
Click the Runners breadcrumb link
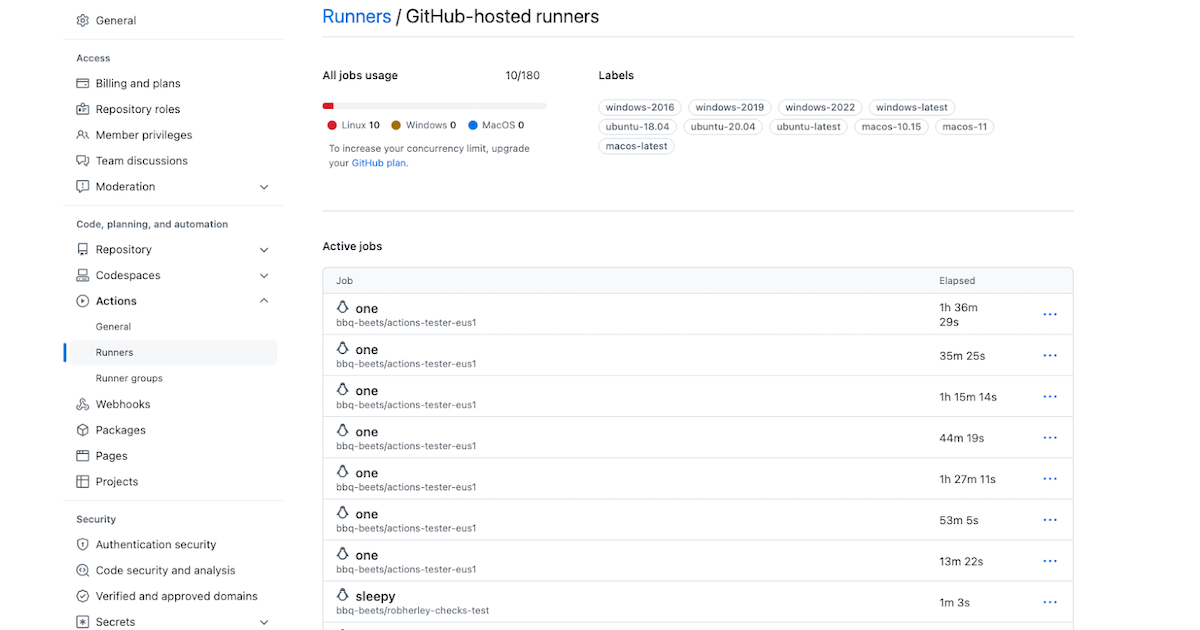[x=355, y=16]
